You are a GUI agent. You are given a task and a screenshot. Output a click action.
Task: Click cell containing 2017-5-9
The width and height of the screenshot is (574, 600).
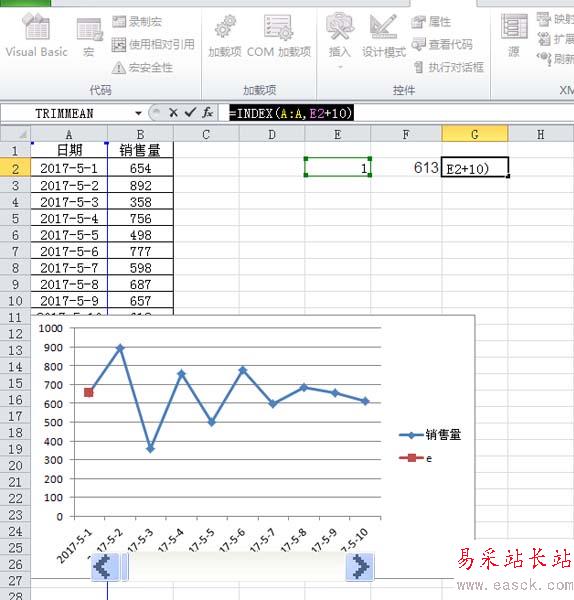click(69, 300)
